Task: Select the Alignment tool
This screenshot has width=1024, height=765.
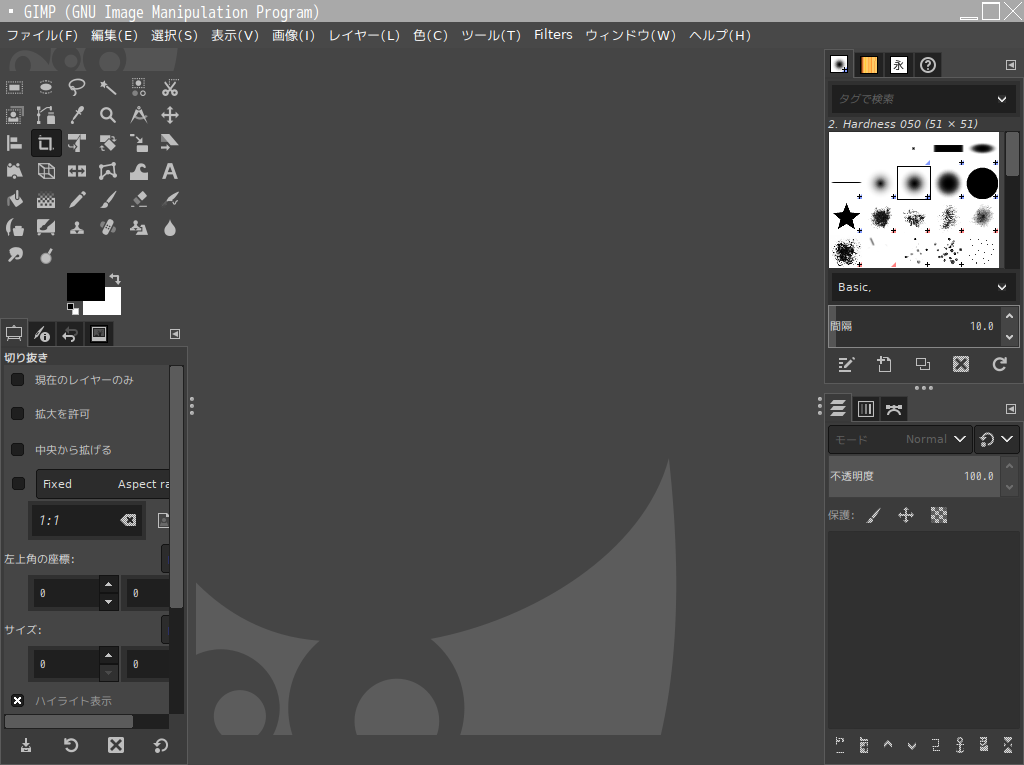Action: 14,143
